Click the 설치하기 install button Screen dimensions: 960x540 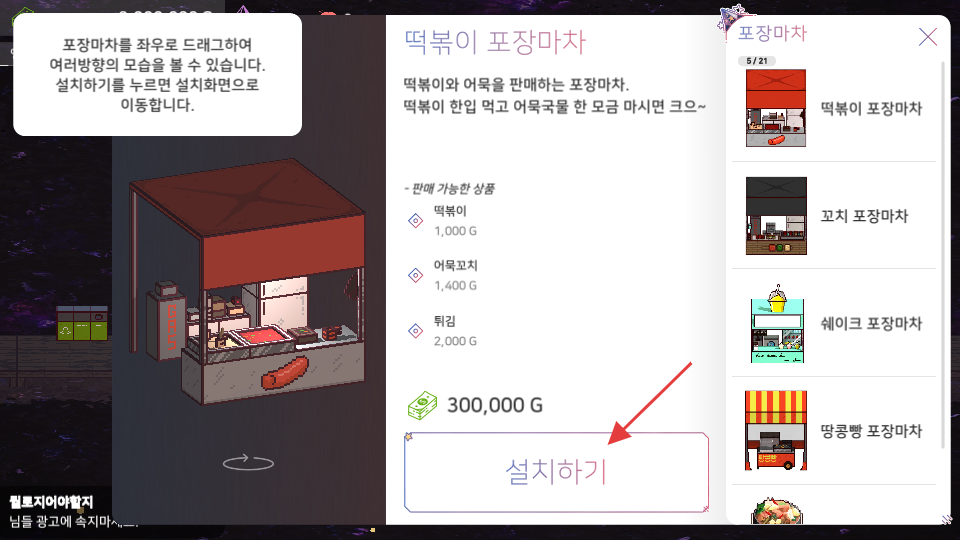coord(556,472)
